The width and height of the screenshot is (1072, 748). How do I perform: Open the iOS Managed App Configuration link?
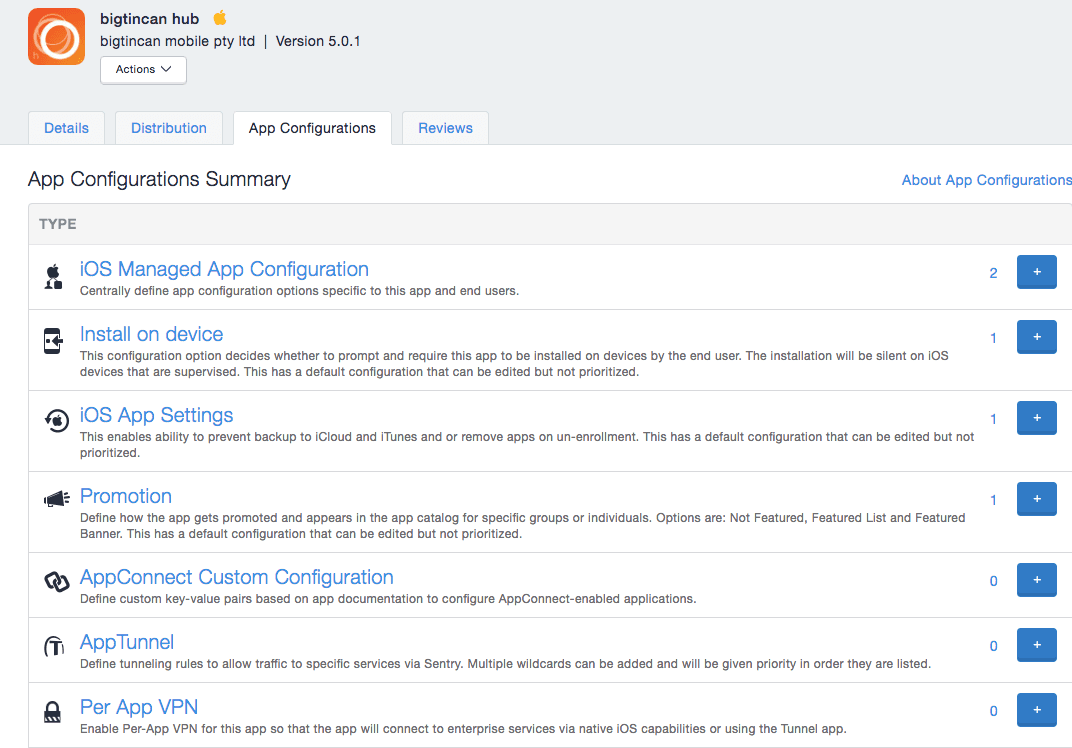click(x=224, y=269)
